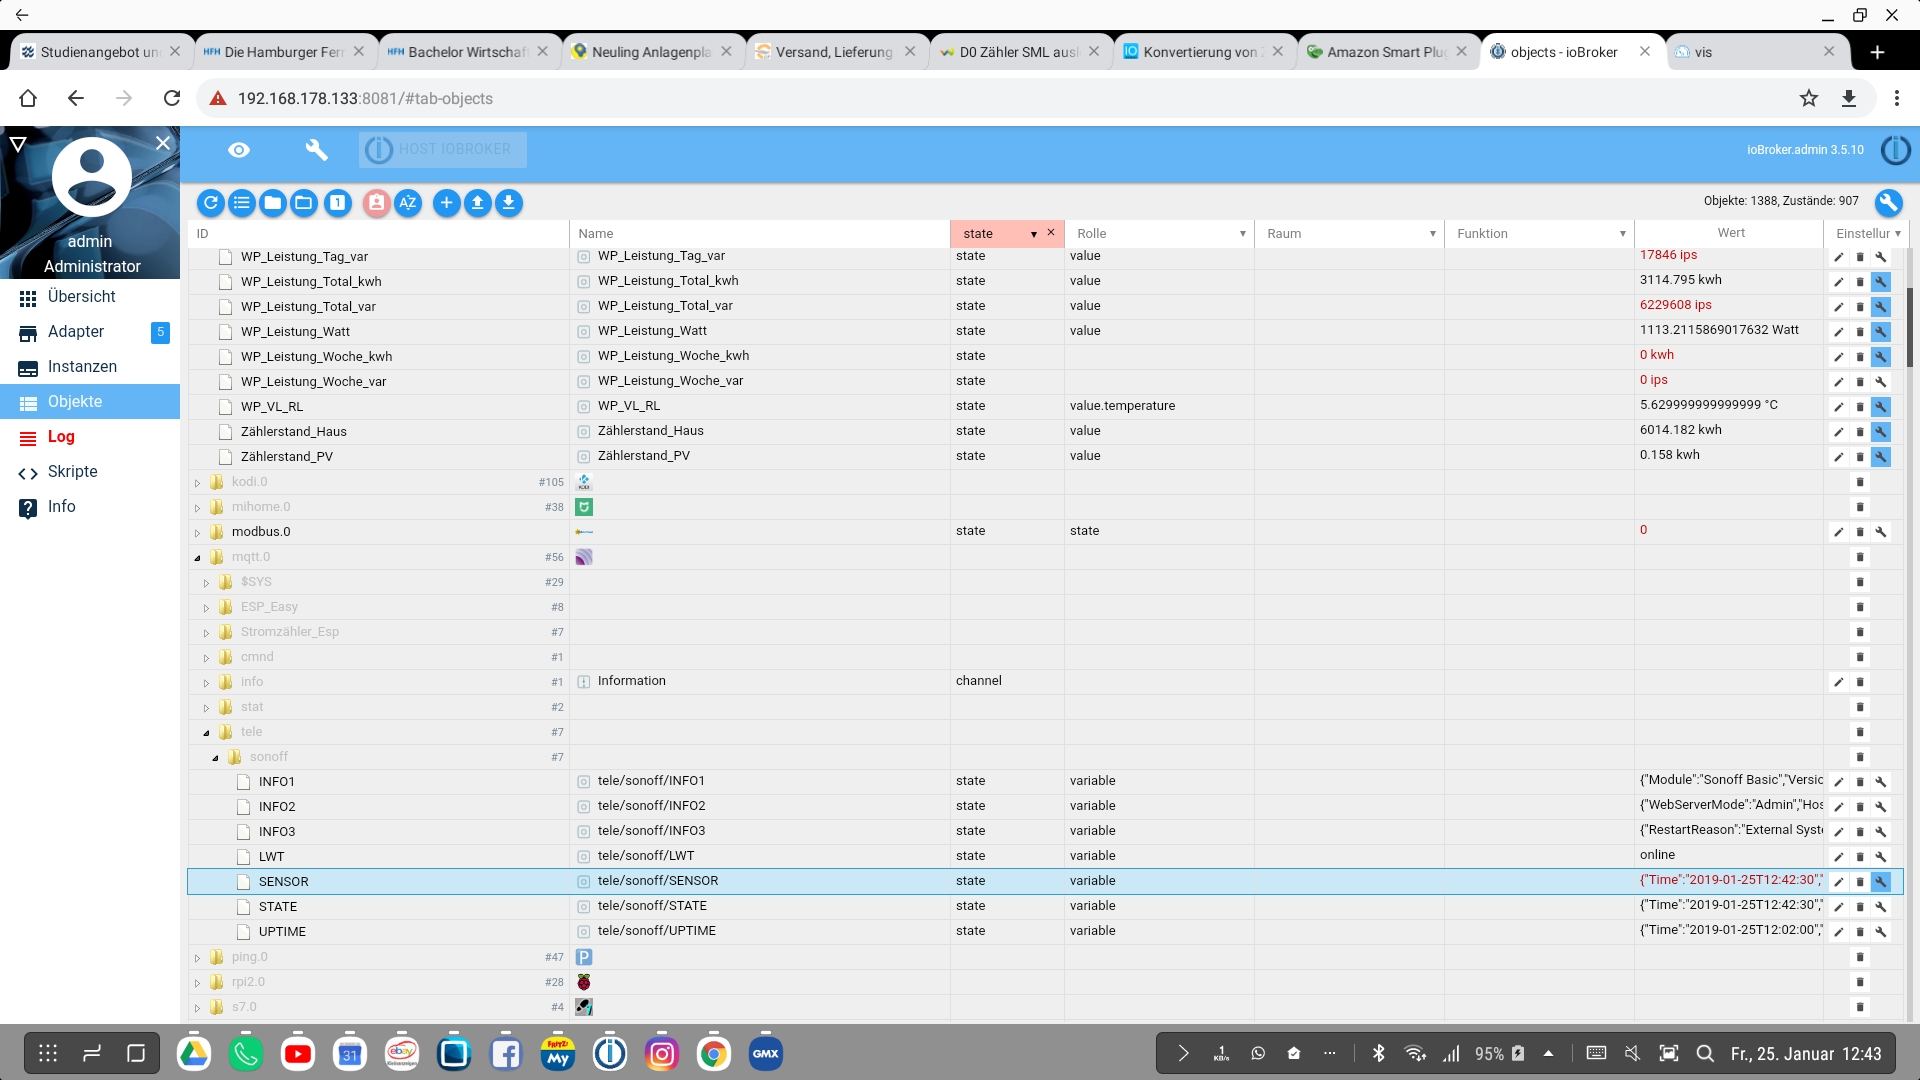The image size is (1920, 1080).
Task: Click the alphabetical sort AZ icon
Action: [x=408, y=203]
